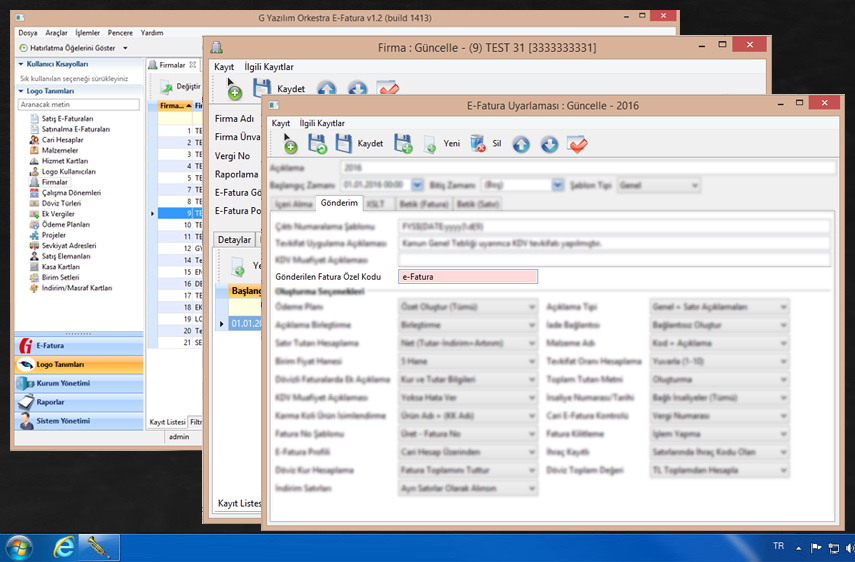Open İlgili Kayıtlar menu in E-Fatura Uyarlaması window
Image resolution: width=855 pixels, height=562 pixels.
point(322,123)
